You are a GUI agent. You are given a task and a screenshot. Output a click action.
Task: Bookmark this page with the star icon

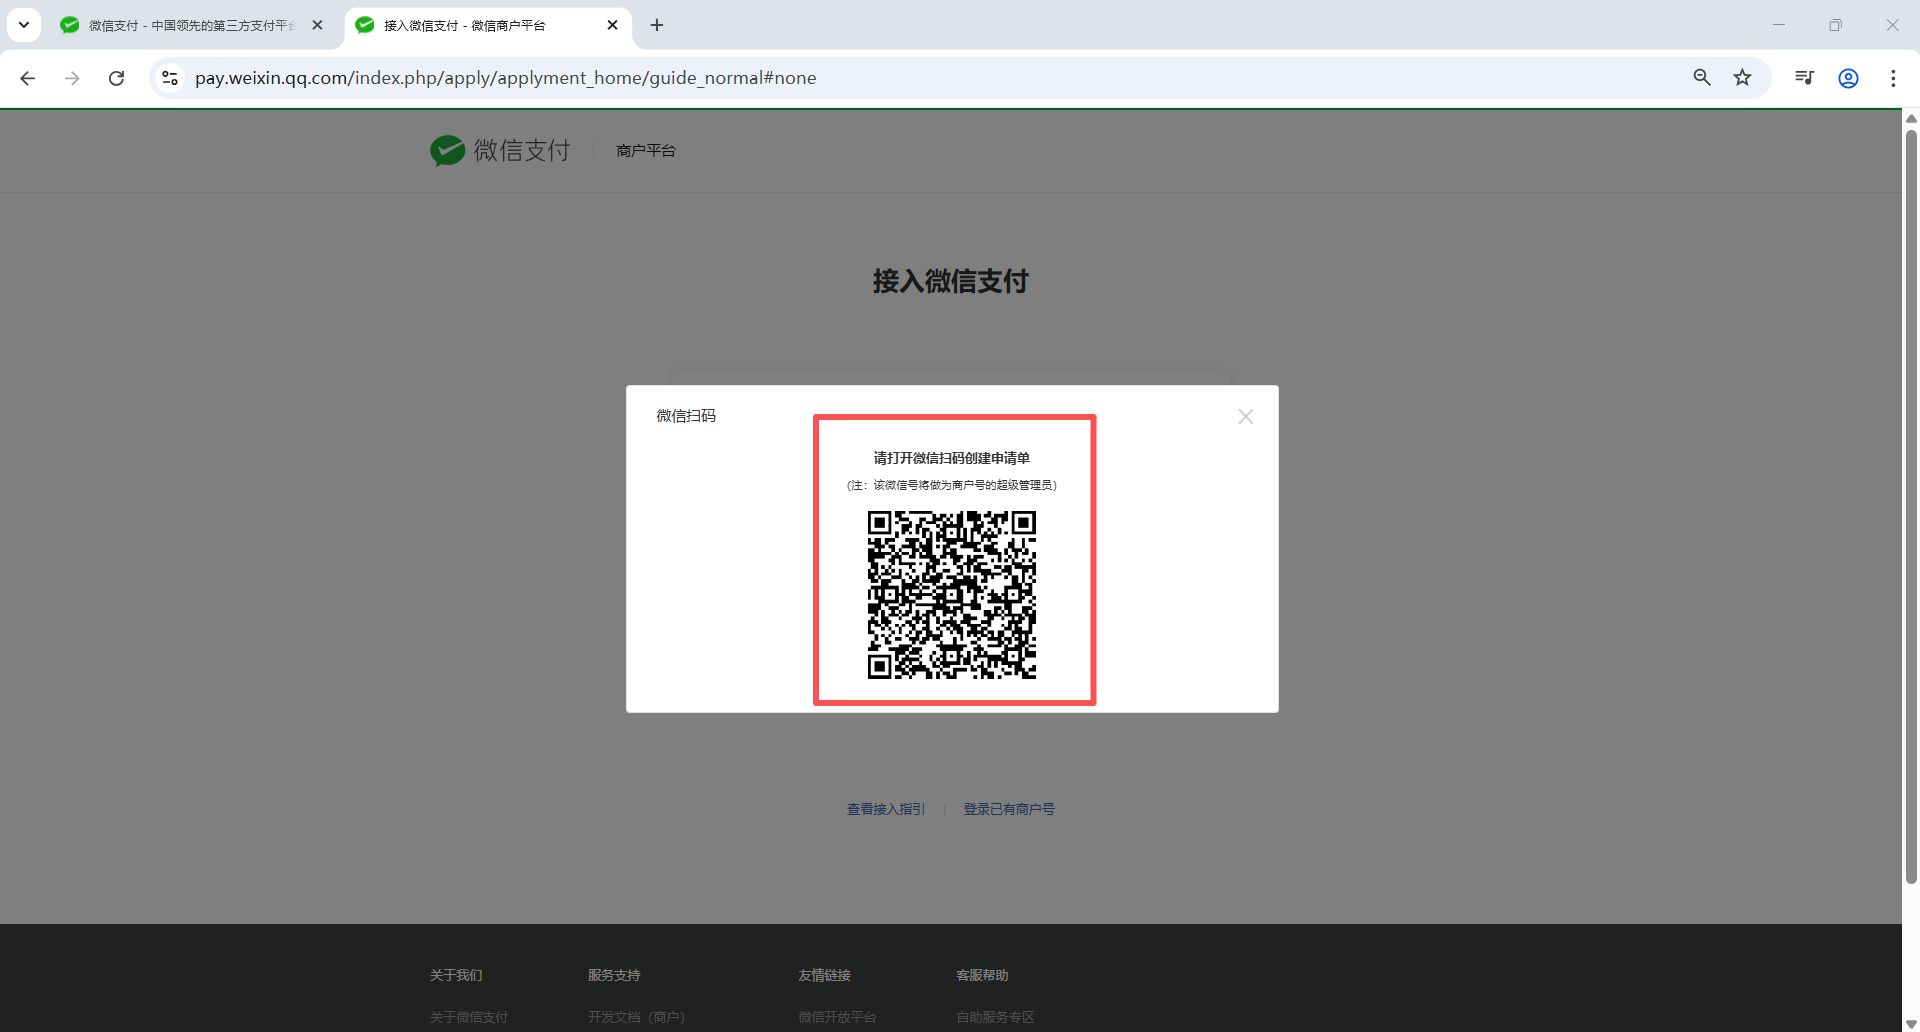(x=1742, y=78)
